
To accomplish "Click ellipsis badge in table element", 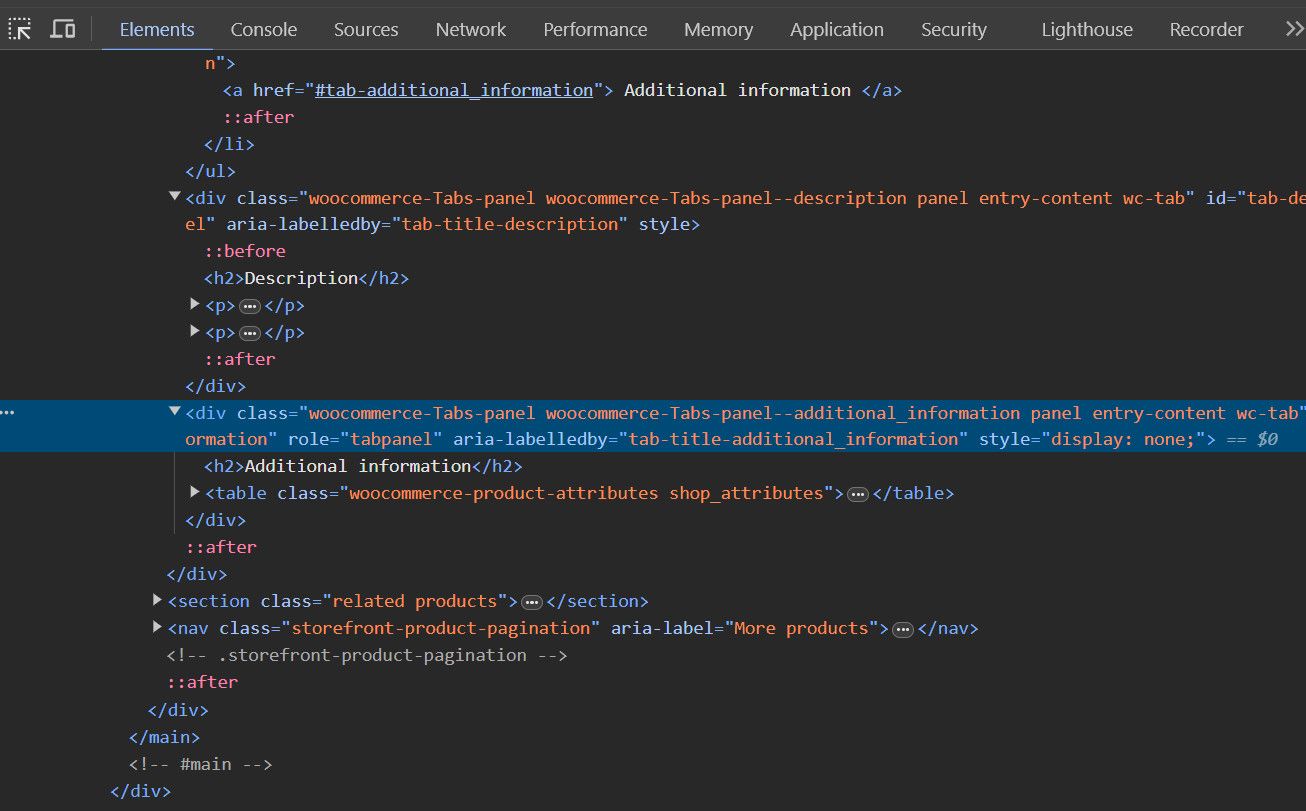I will pos(858,494).
